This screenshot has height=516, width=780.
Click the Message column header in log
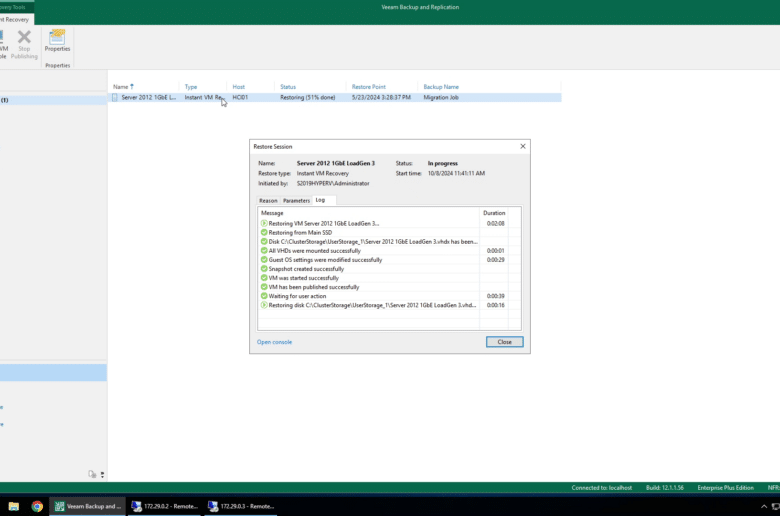[369, 213]
